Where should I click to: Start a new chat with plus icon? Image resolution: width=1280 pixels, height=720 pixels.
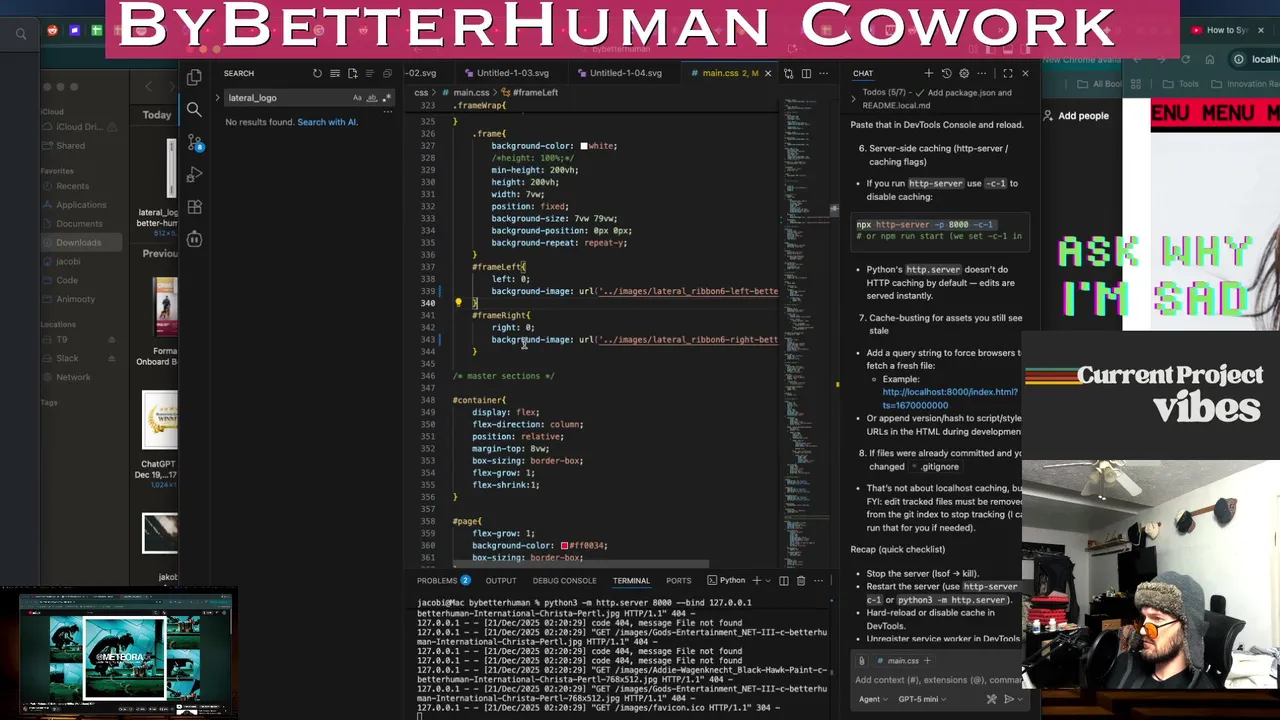coord(929,73)
